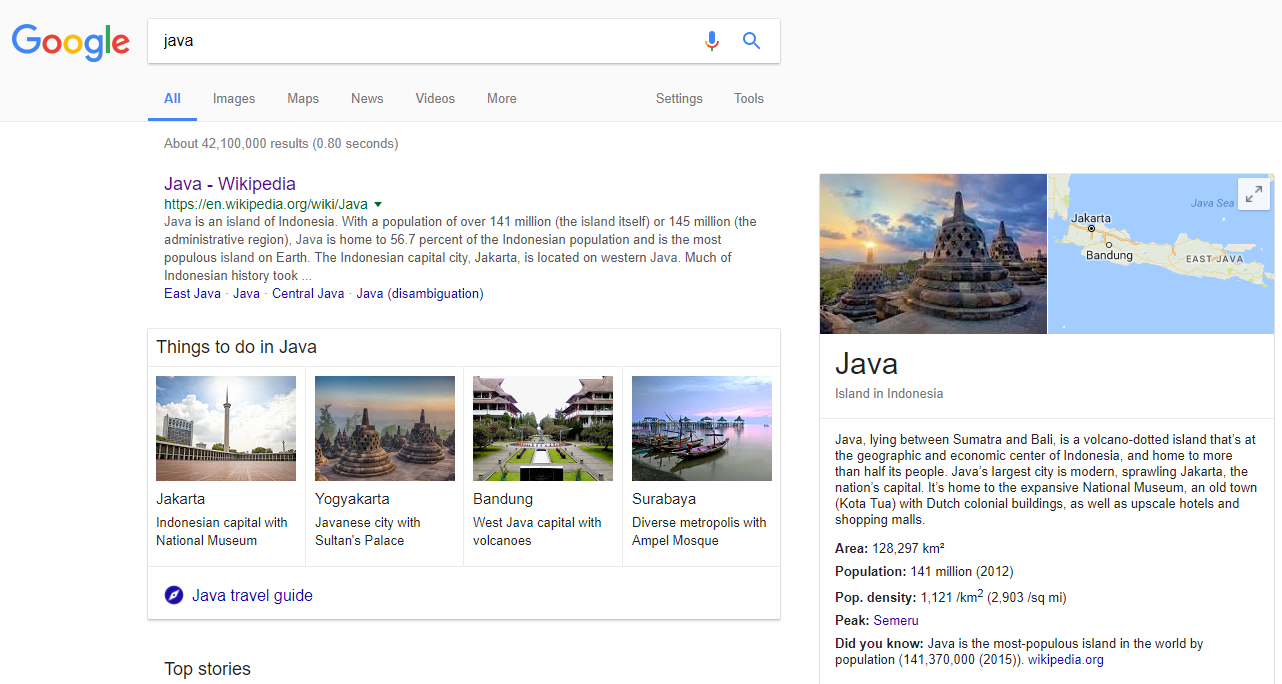Click the Surabaya card title

click(664, 499)
